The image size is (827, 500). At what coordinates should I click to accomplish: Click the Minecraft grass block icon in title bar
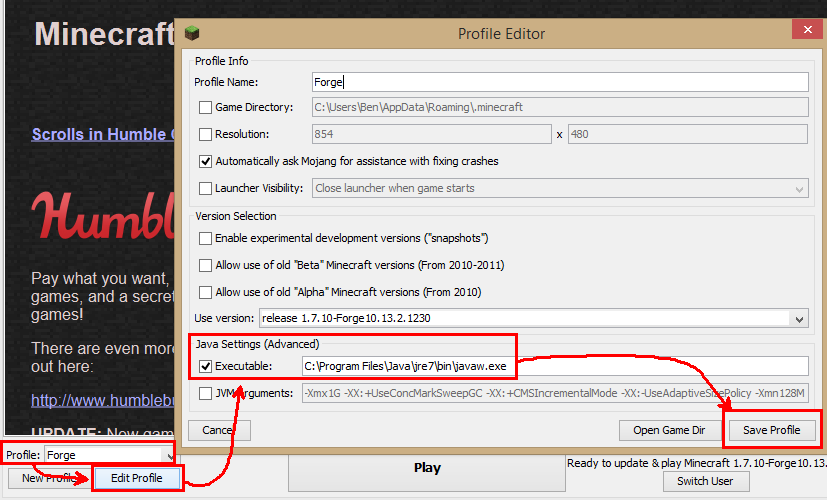[x=192, y=33]
